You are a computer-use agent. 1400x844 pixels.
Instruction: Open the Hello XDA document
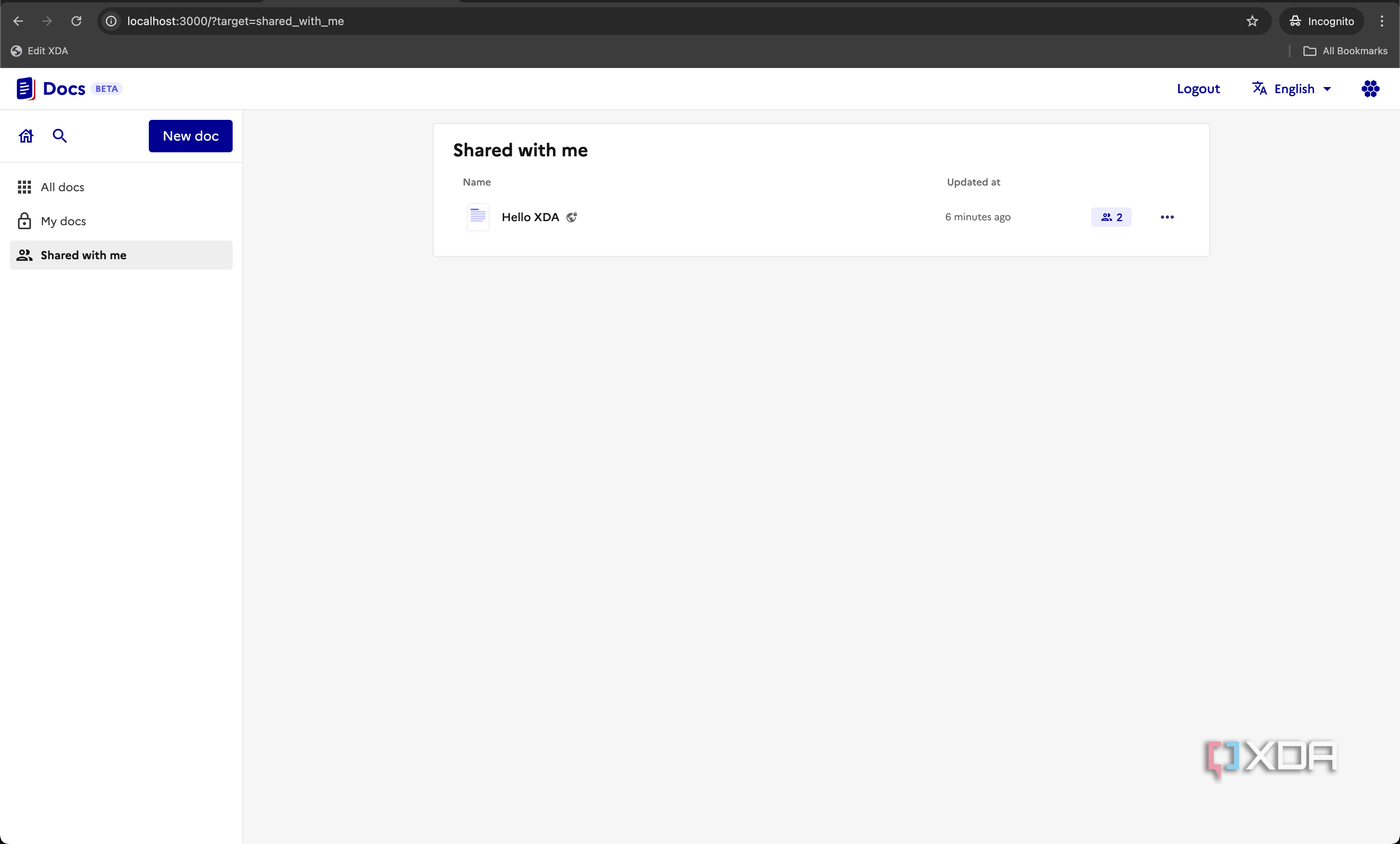pyautogui.click(x=530, y=217)
